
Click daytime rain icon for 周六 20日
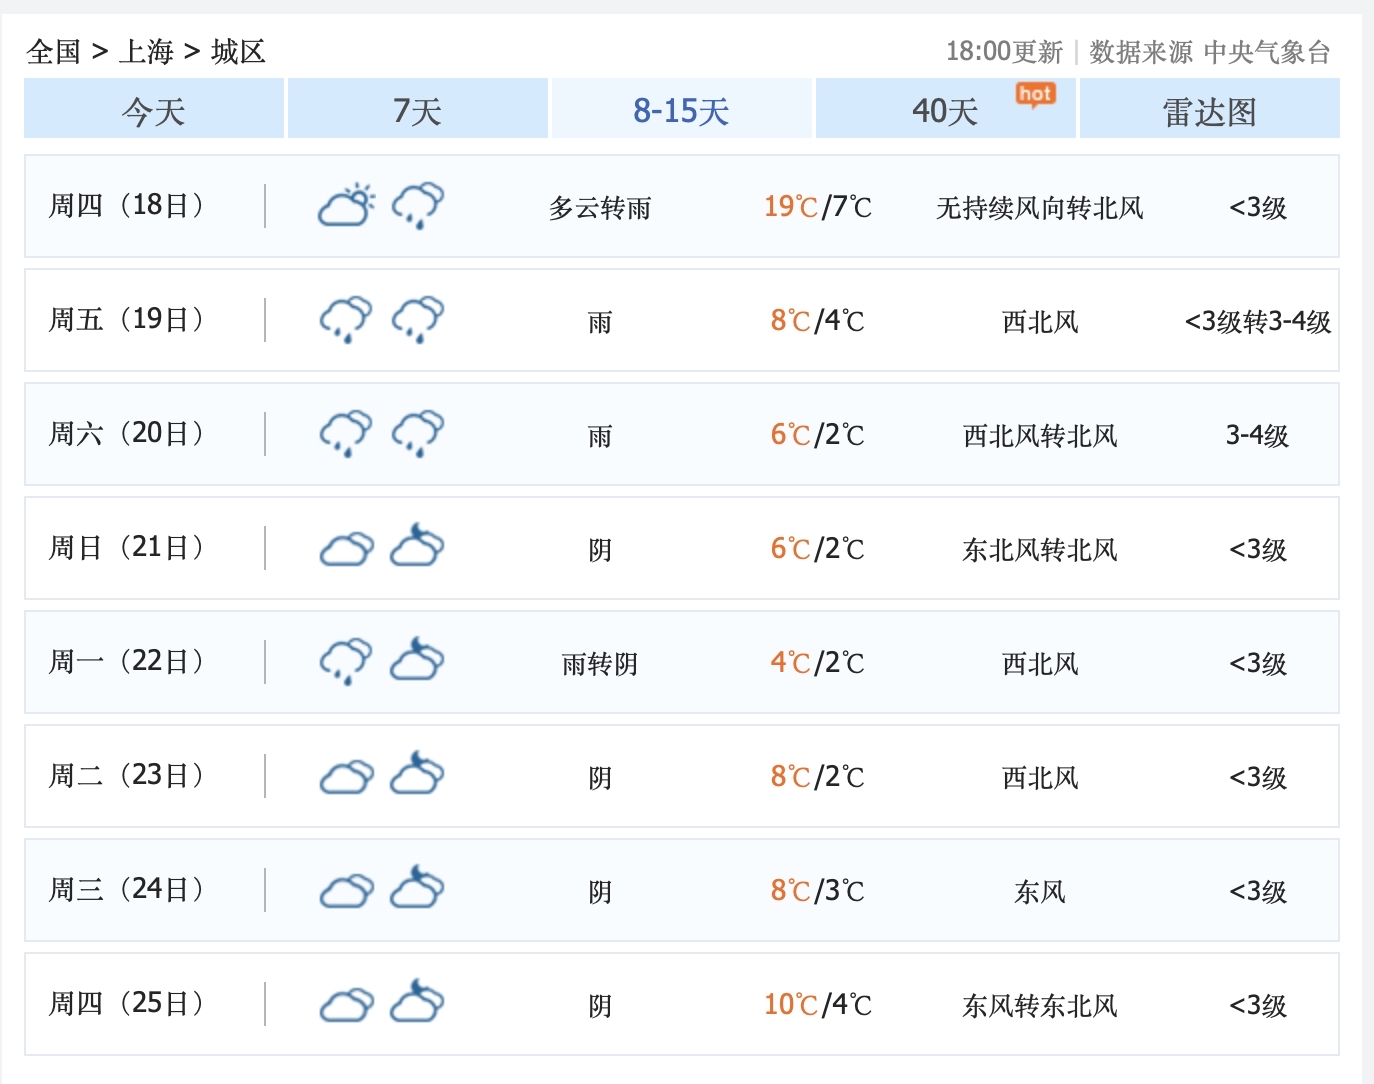(346, 433)
